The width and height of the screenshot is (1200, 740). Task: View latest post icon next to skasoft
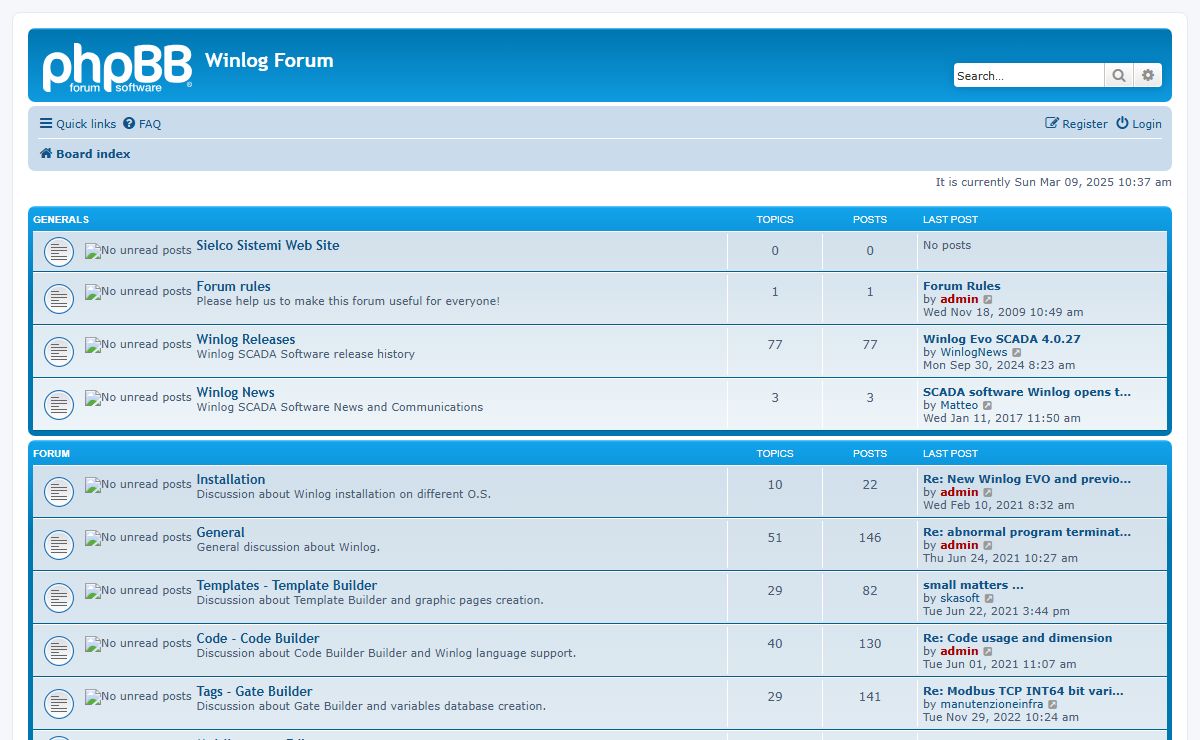(990, 598)
